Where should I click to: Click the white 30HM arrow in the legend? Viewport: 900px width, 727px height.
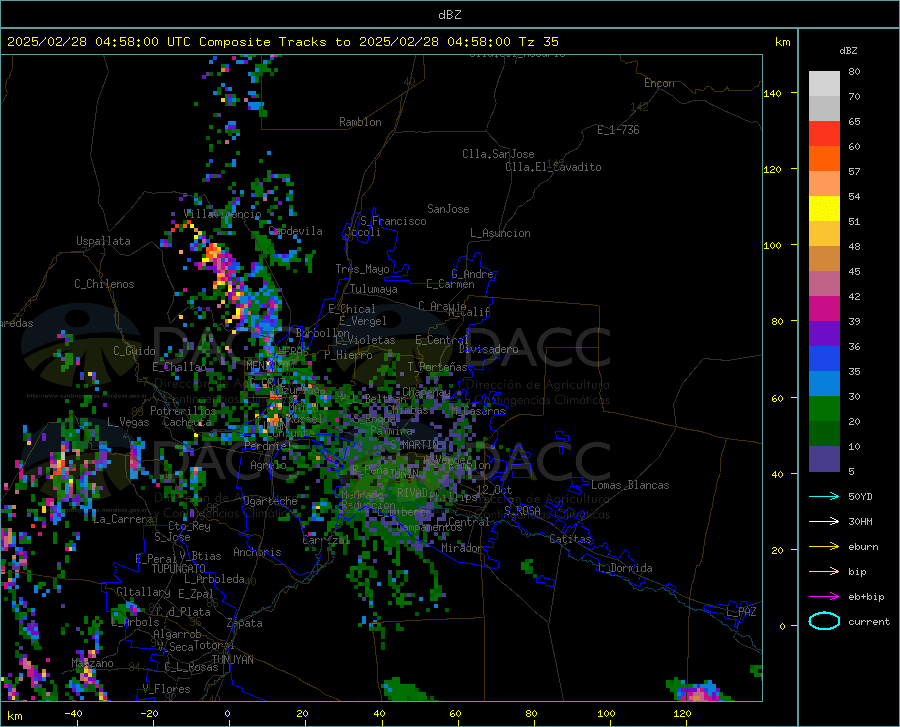click(x=824, y=521)
